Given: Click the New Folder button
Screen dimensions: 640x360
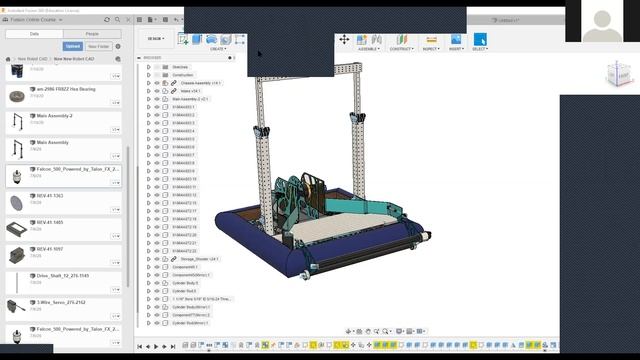Looking at the screenshot, I should pyautogui.click(x=99, y=47).
